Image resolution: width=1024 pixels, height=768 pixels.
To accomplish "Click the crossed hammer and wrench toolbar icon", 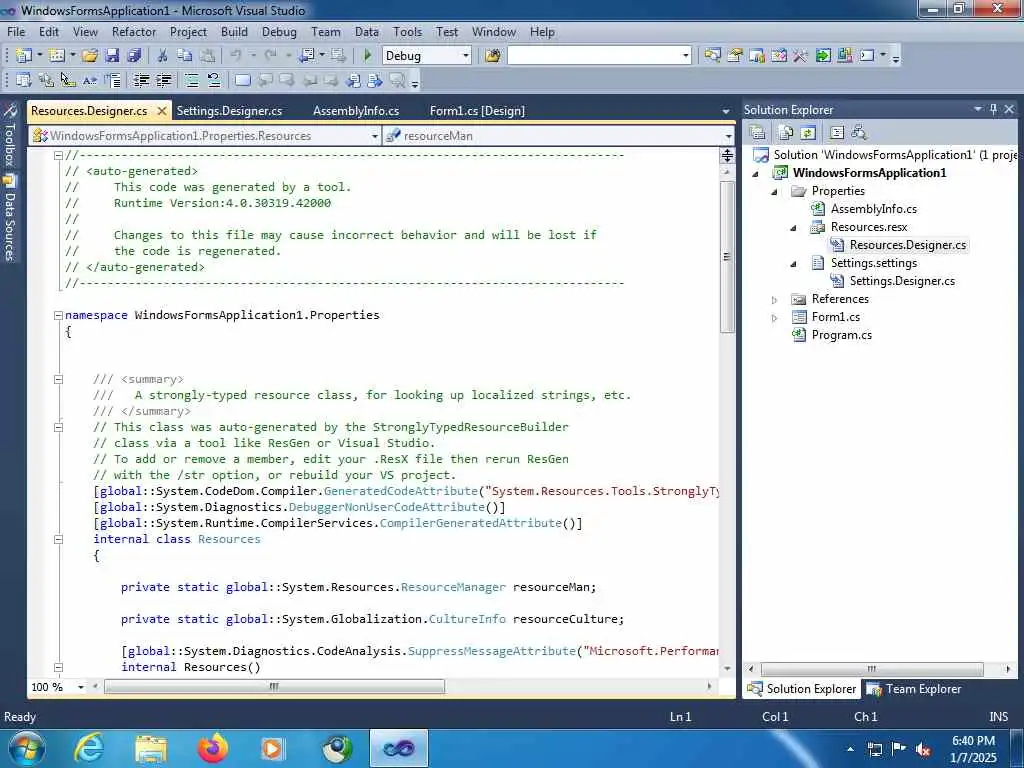I will point(800,56).
